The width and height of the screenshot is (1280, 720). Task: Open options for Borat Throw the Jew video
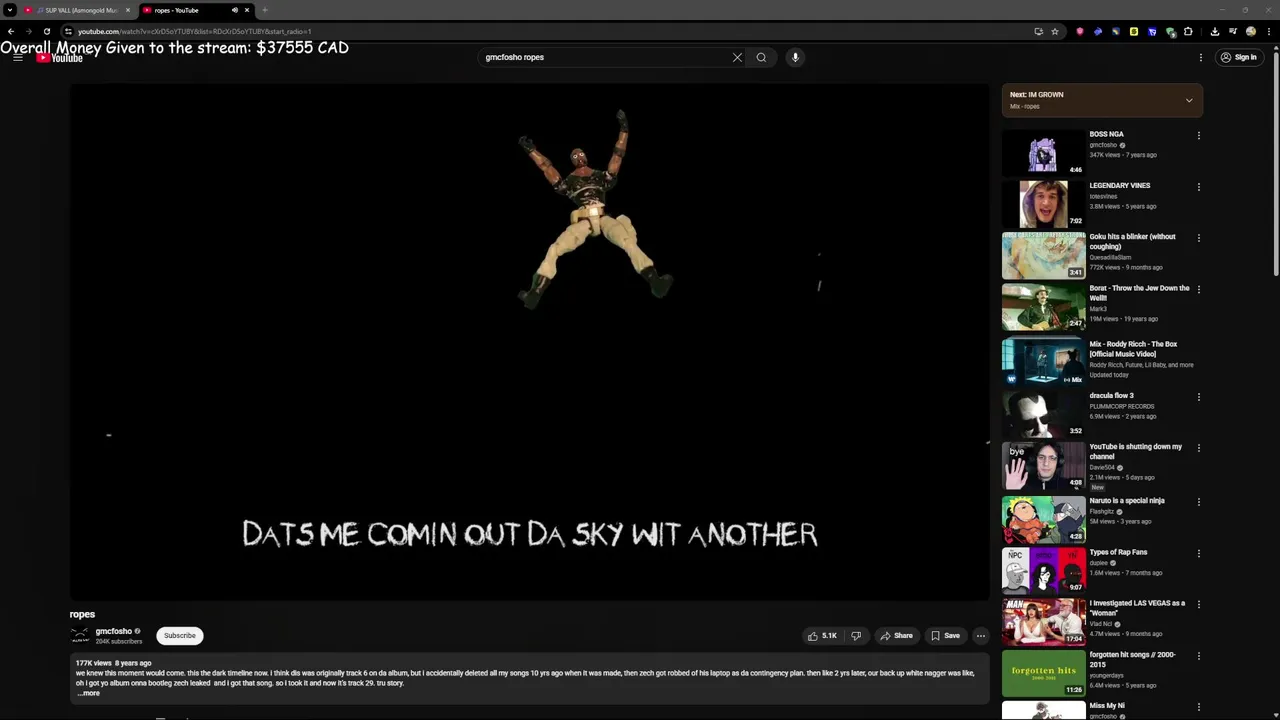[1199, 289]
